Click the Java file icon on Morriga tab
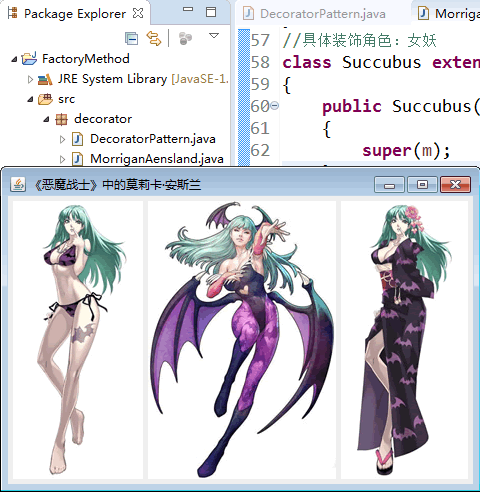Image resolution: width=480 pixels, height=492 pixels. click(423, 14)
